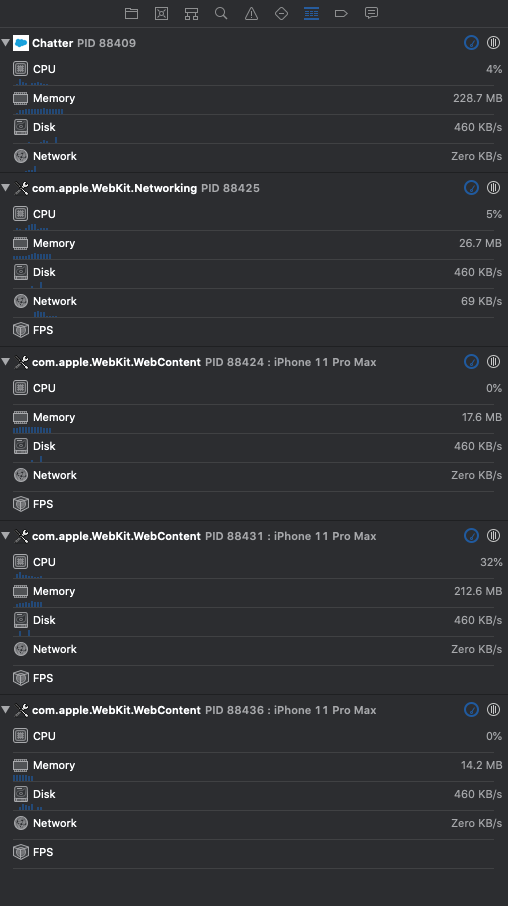Toggle the pause button for Chatter process
The image size is (508, 906).
(493, 42)
